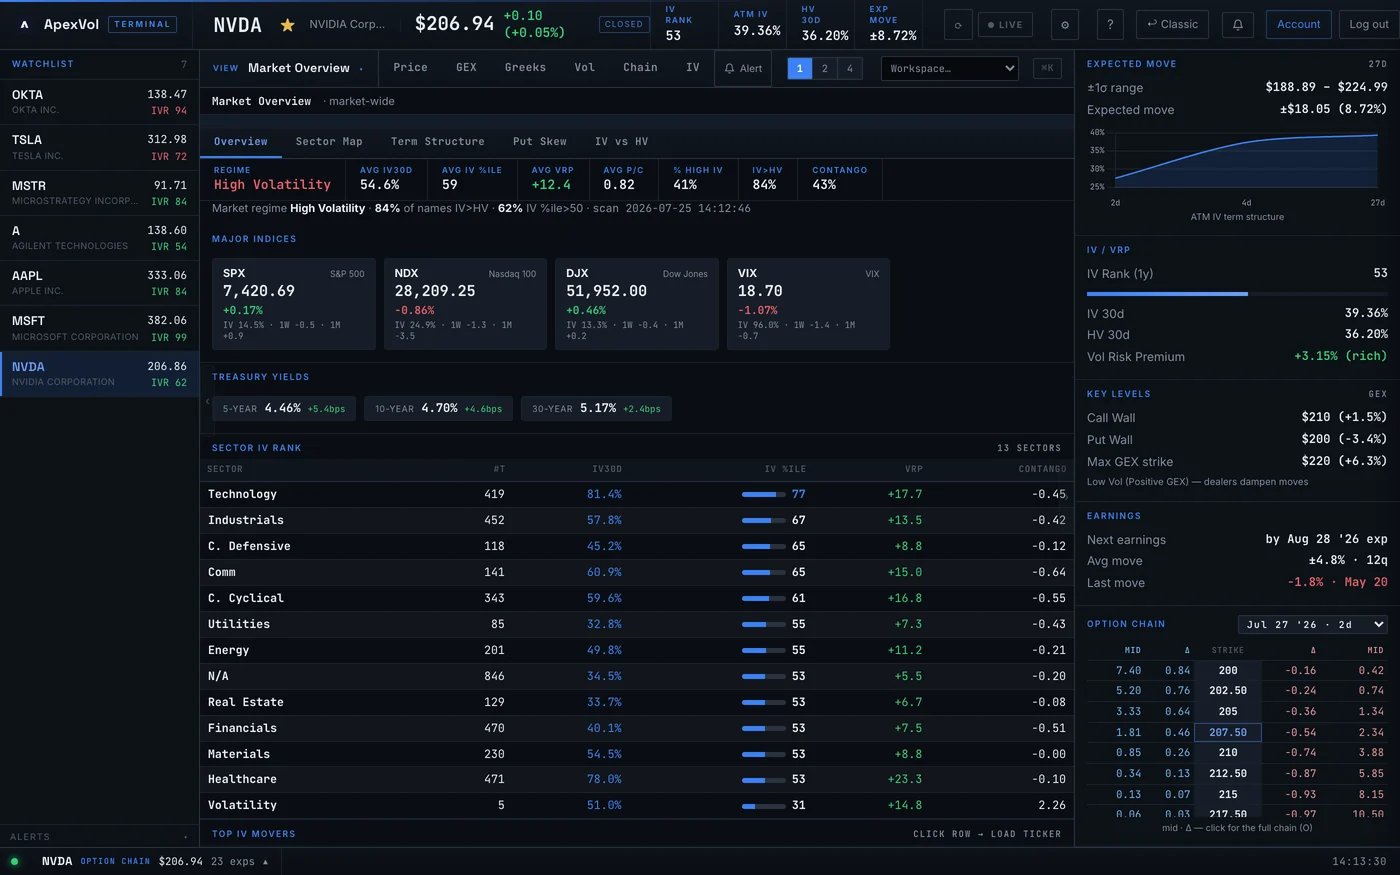This screenshot has height=875, width=1400.
Task: Open the Put Skew sub-tab
Action: (539, 142)
